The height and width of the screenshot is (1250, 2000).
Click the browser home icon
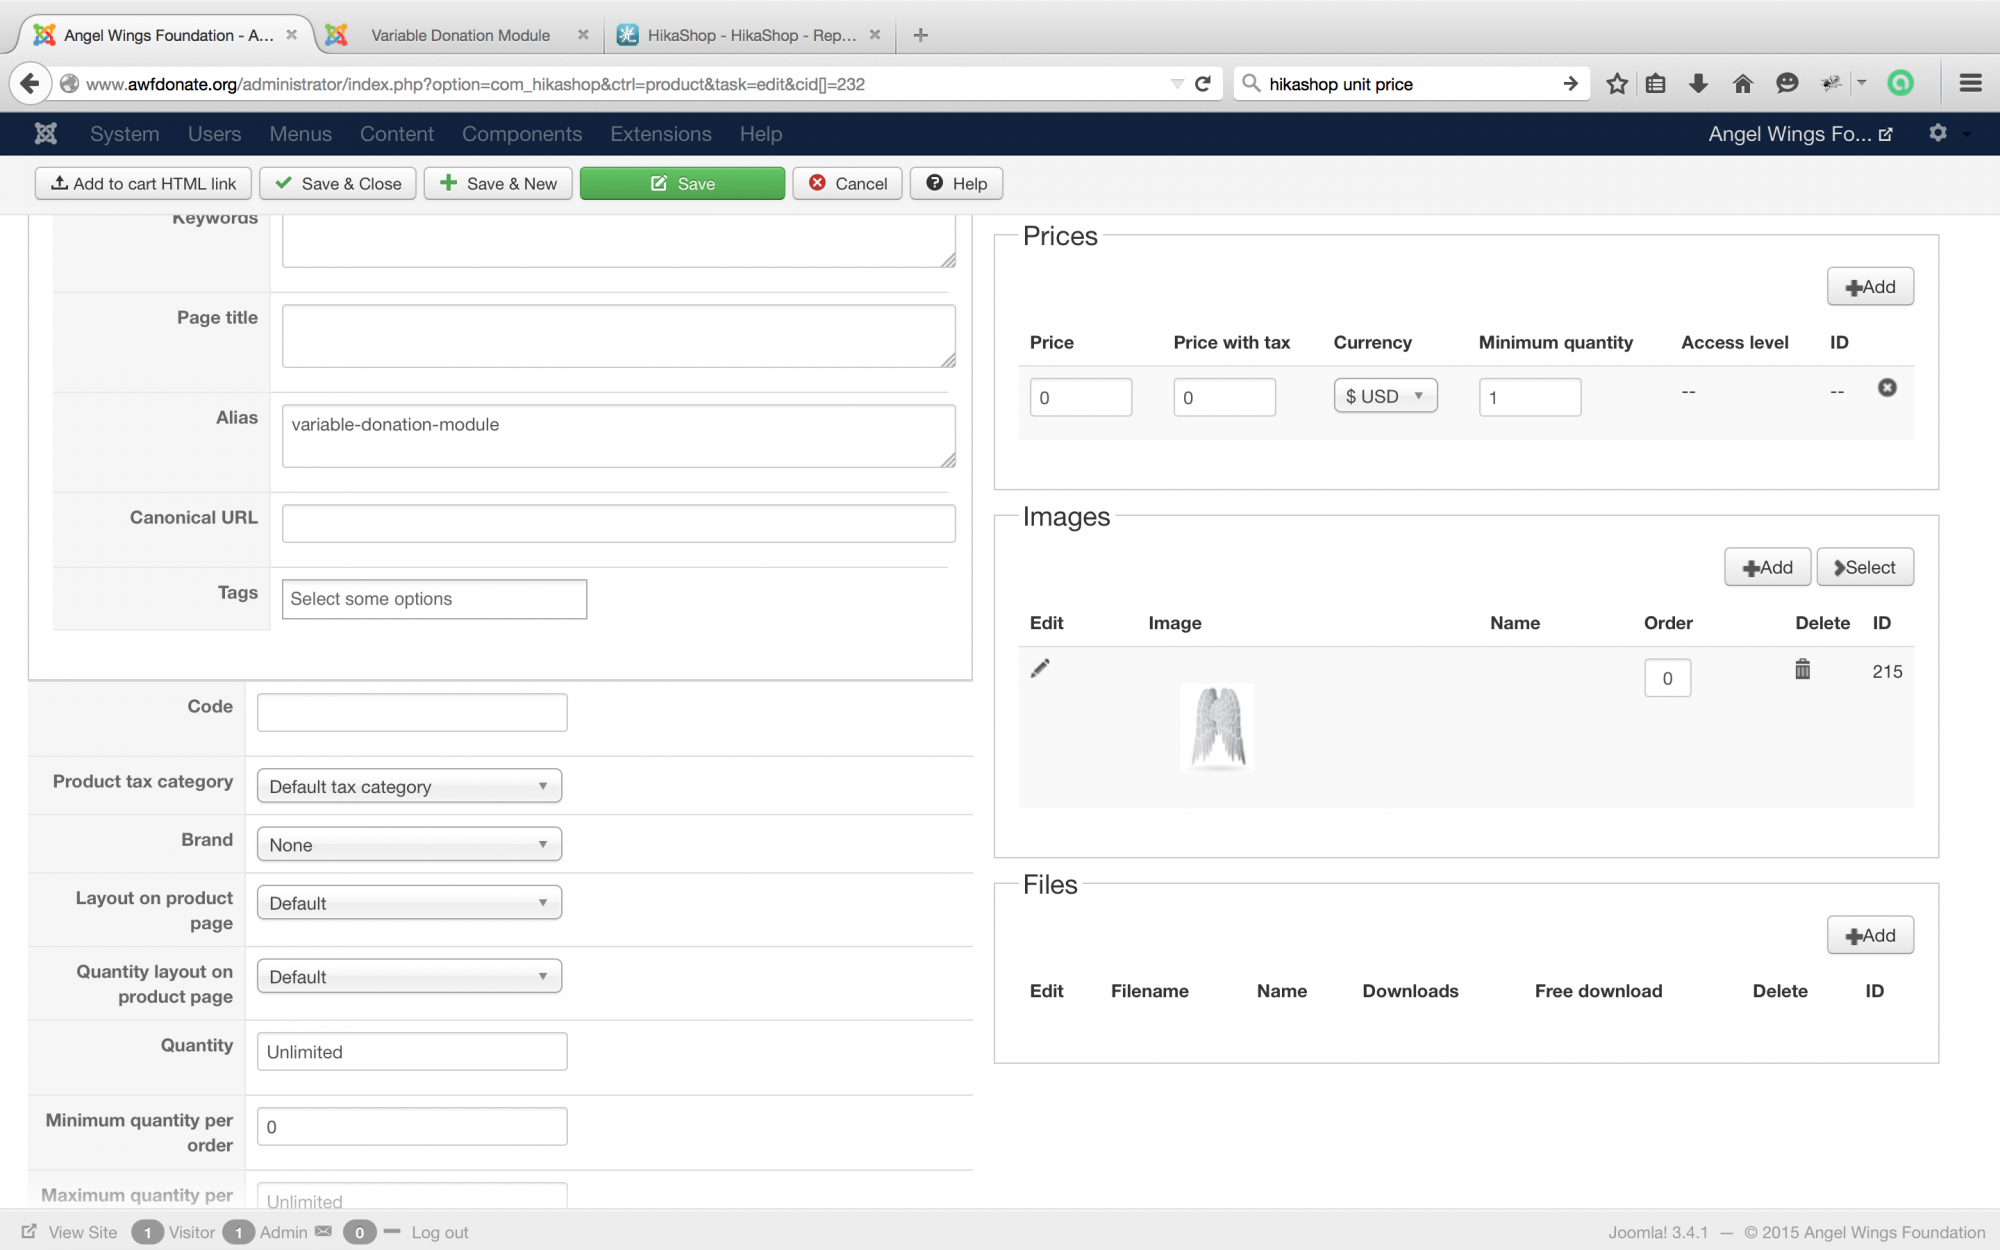click(1743, 84)
